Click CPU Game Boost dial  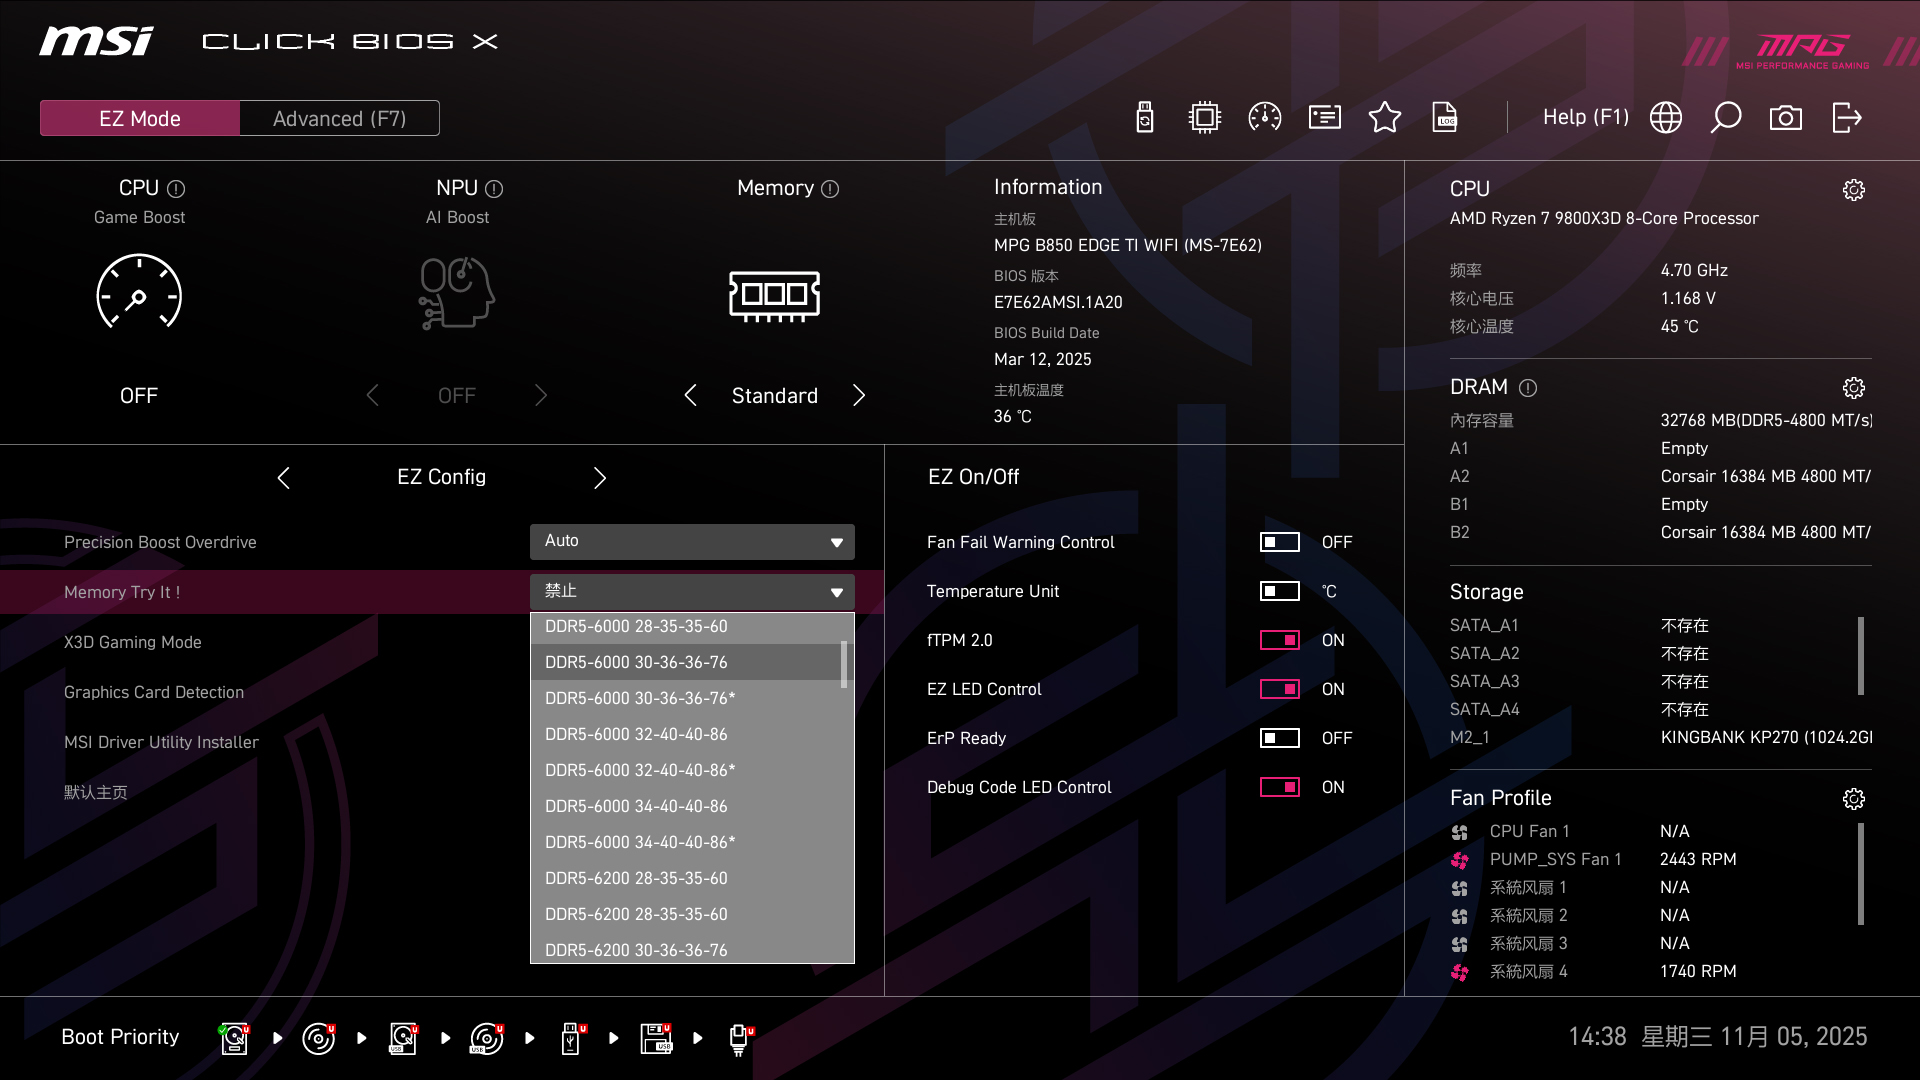click(x=139, y=292)
